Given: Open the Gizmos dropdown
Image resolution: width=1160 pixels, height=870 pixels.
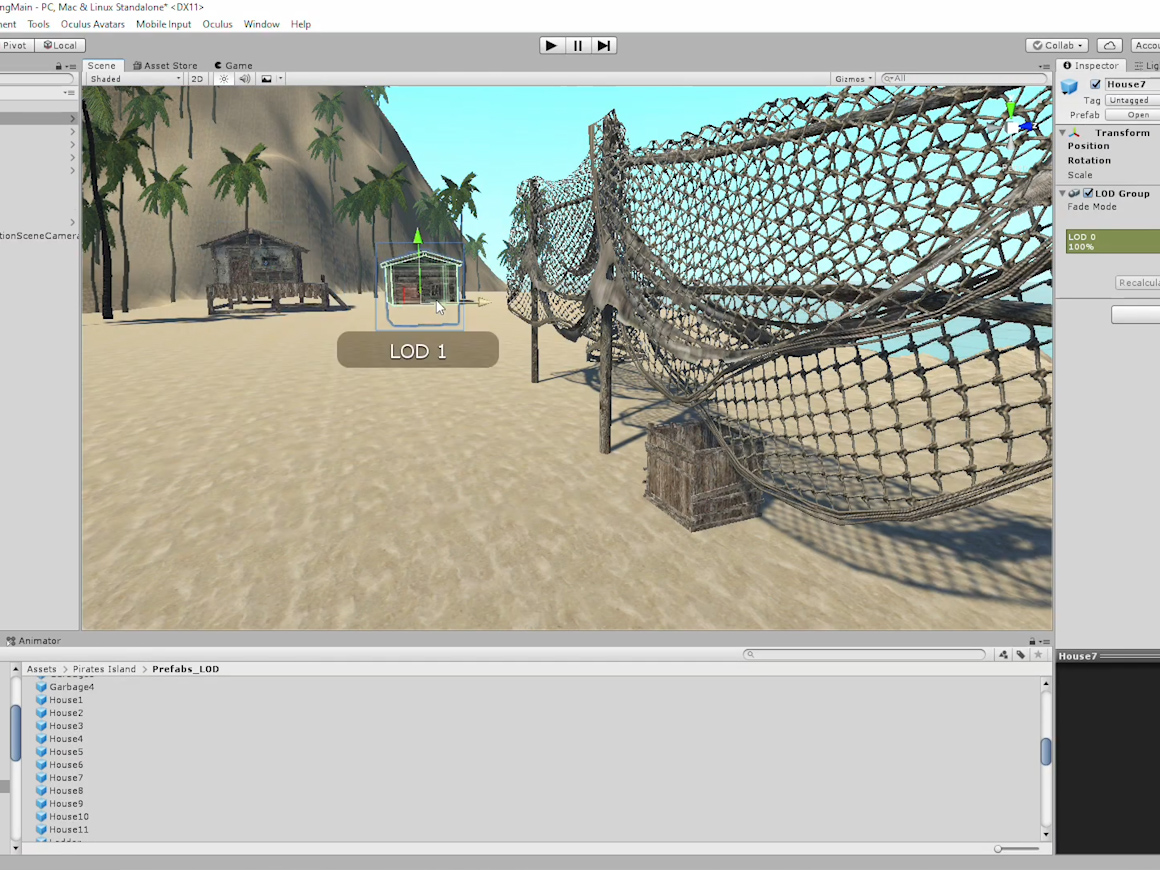Looking at the screenshot, I should coord(854,79).
